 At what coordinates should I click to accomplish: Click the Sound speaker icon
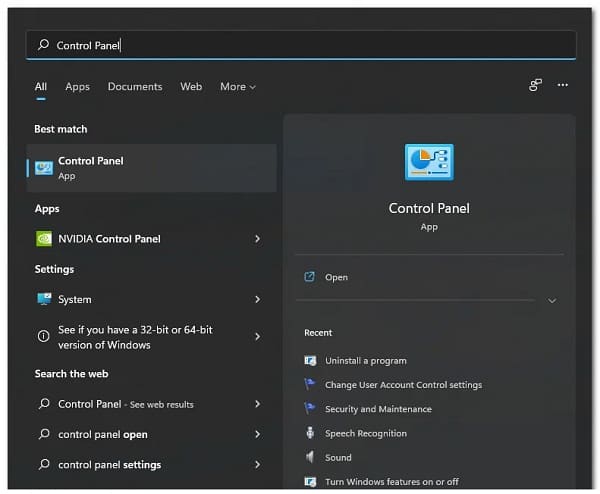(x=310, y=457)
